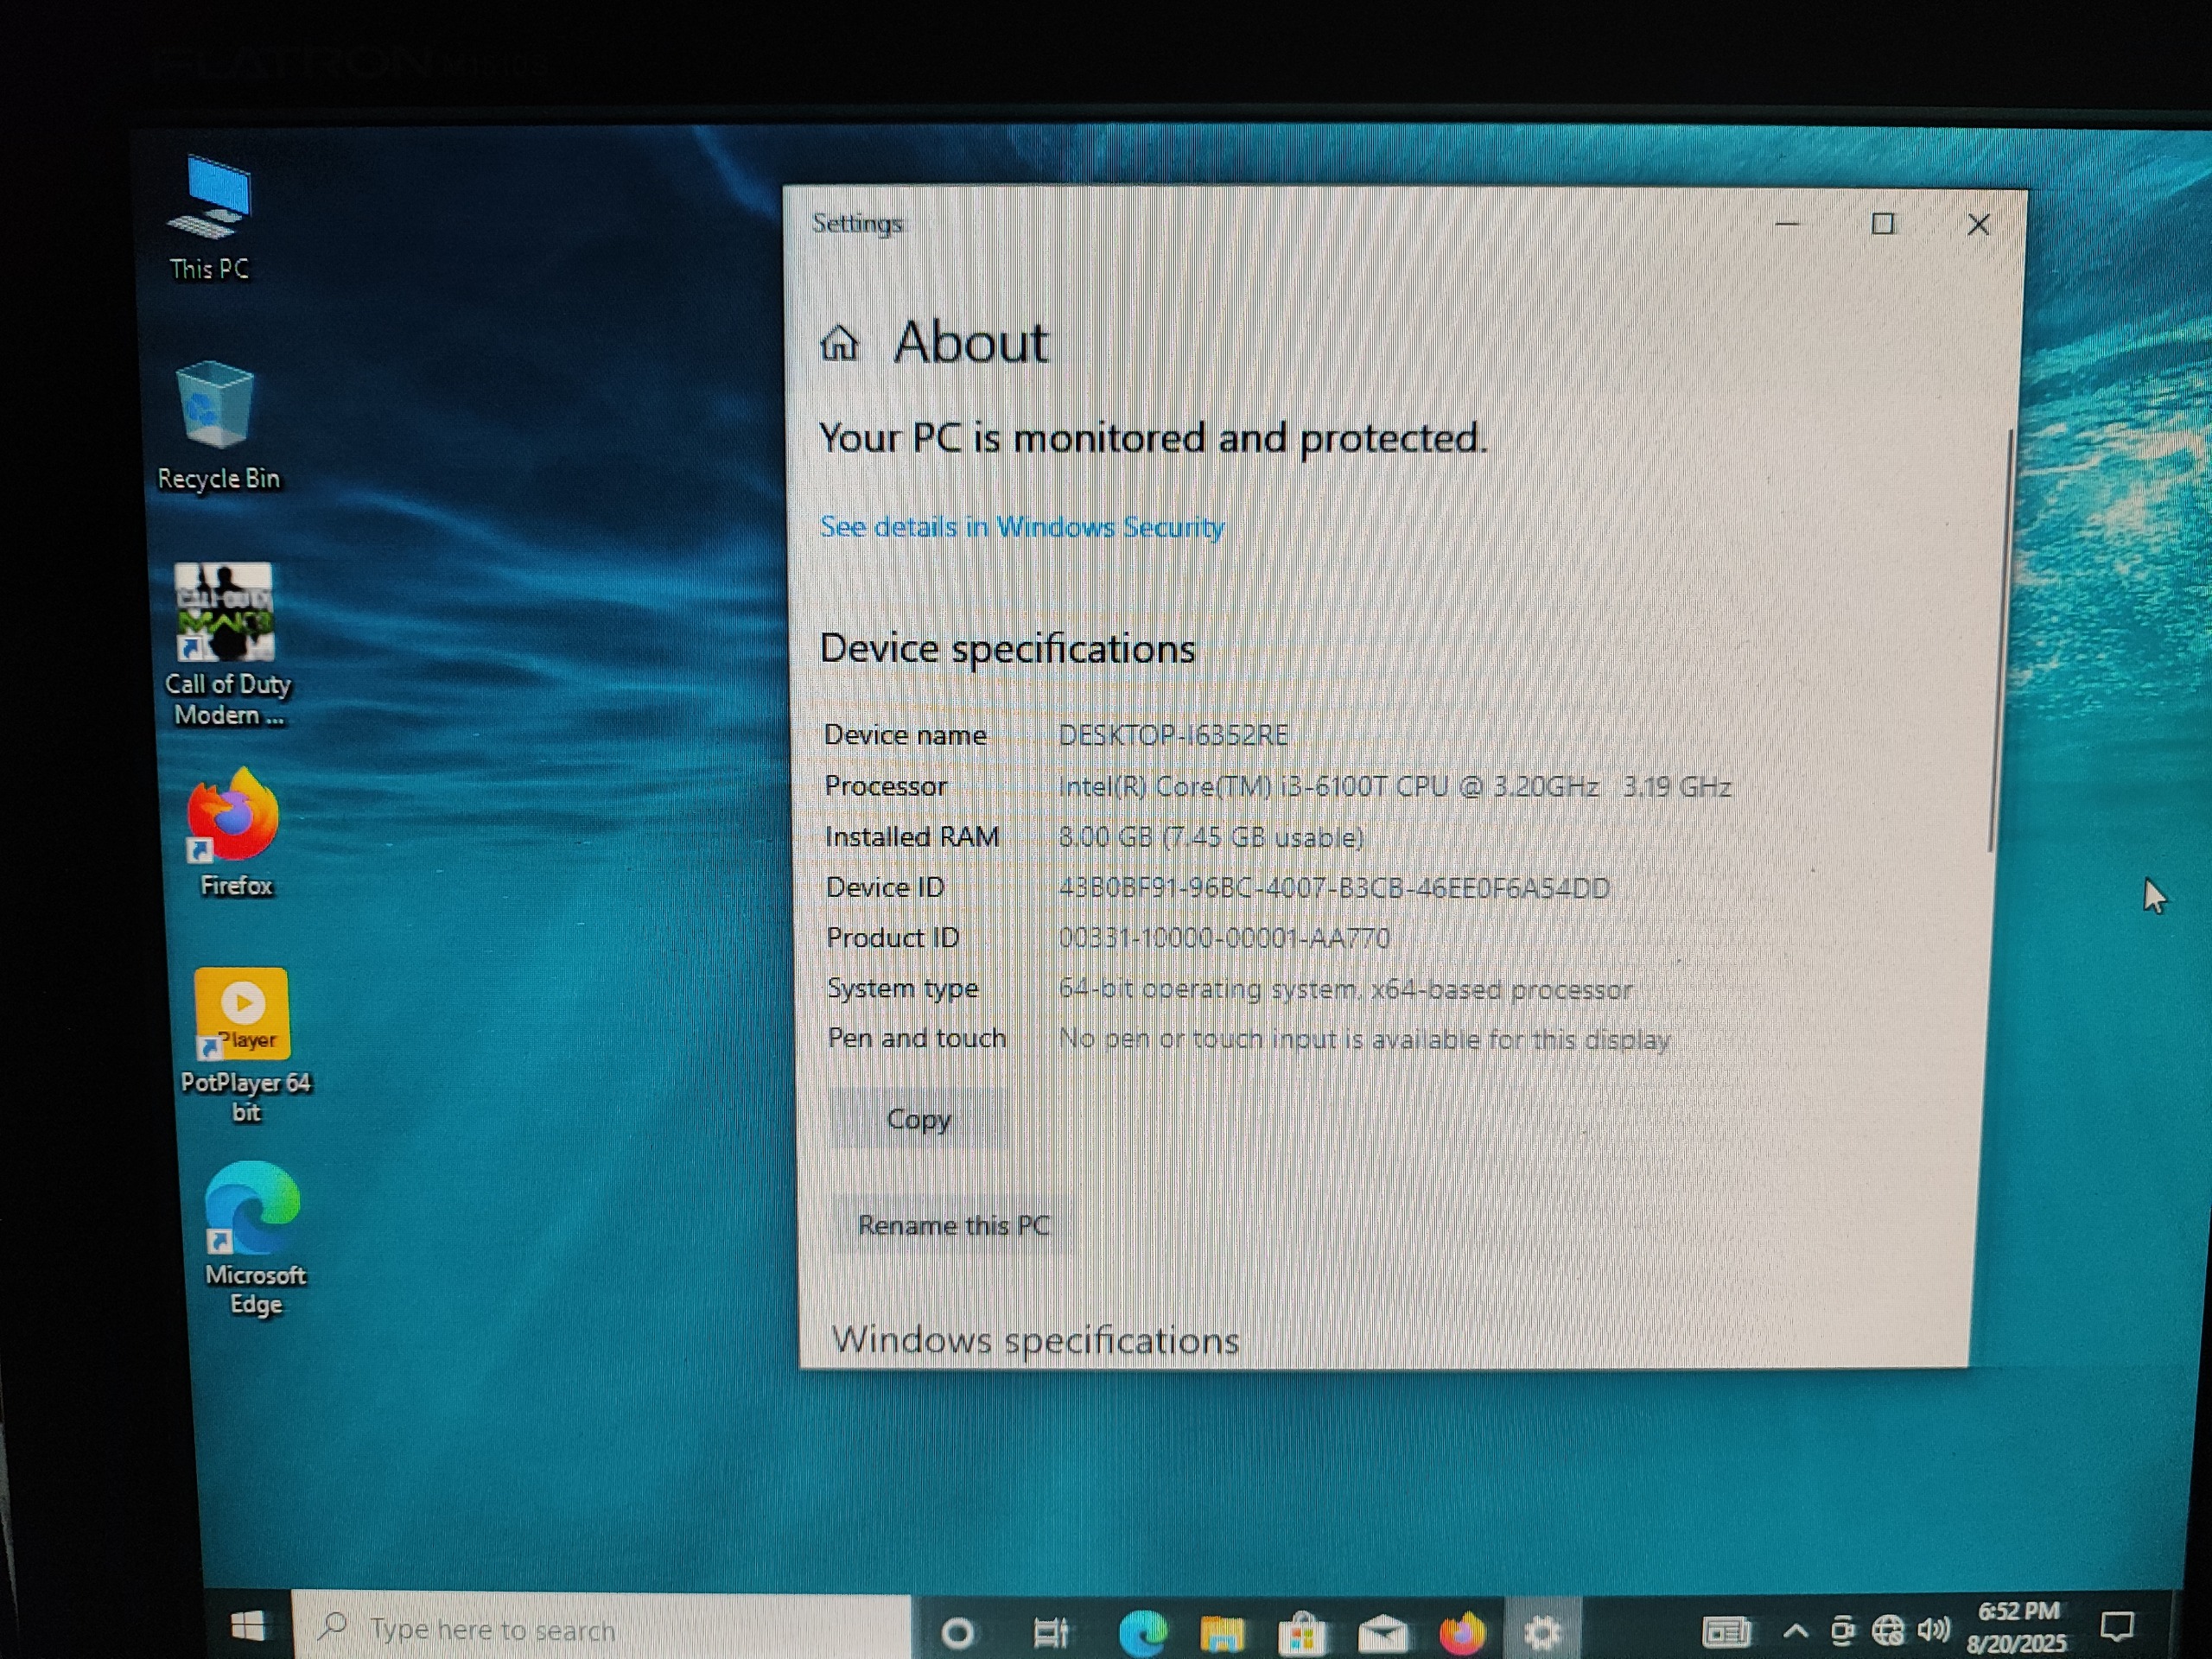Select Microsoft Edge desktop shortcut
Screen dimensions: 2212x1659
tap(254, 1239)
